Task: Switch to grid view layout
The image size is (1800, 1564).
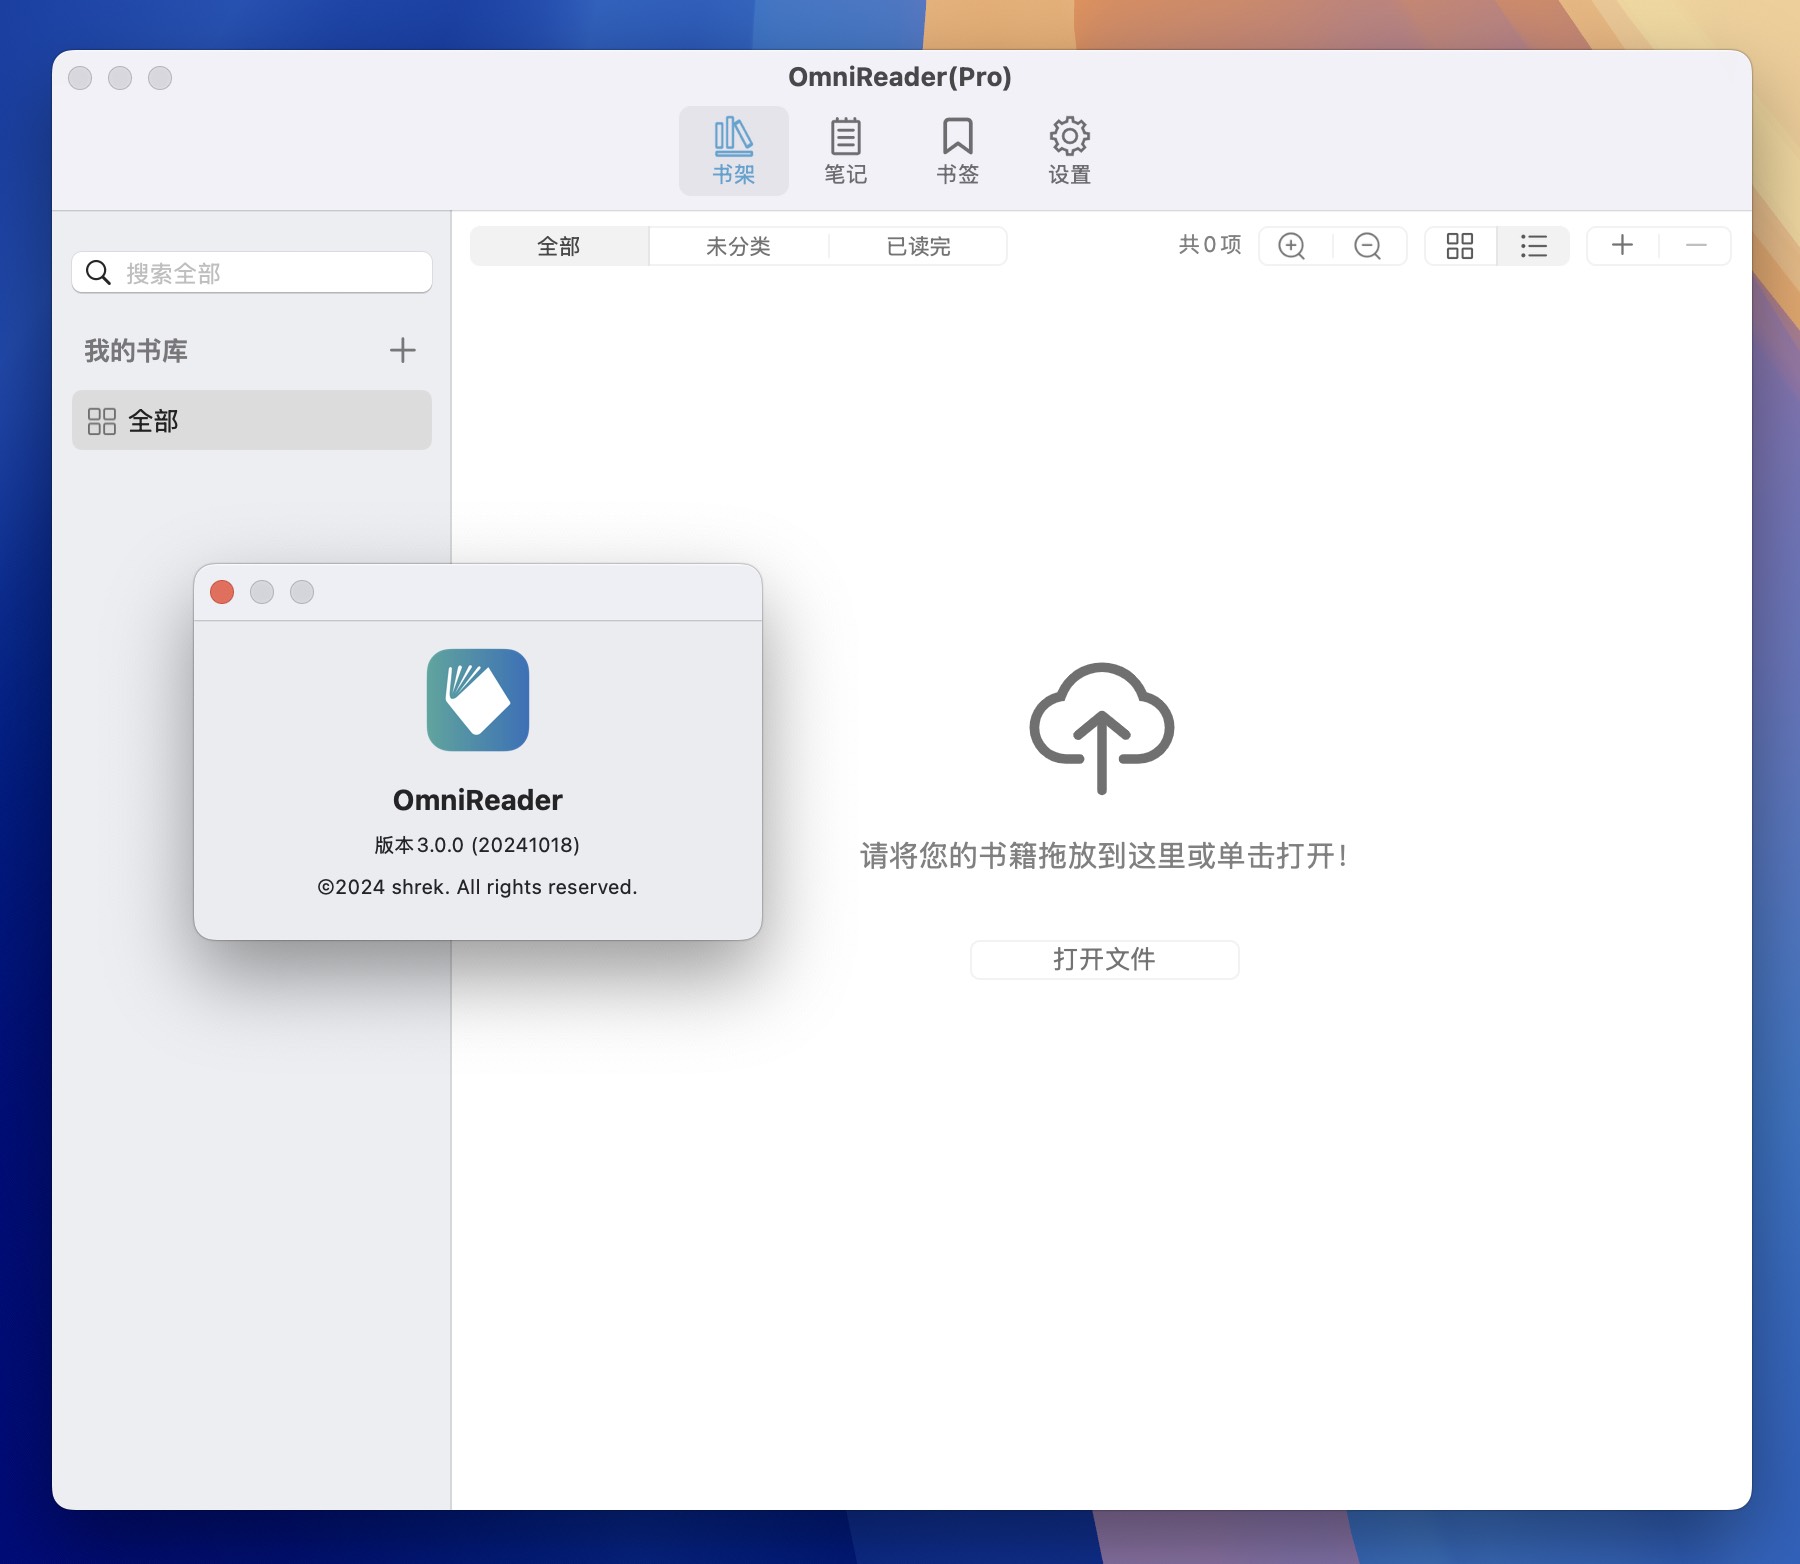Action: (1460, 246)
